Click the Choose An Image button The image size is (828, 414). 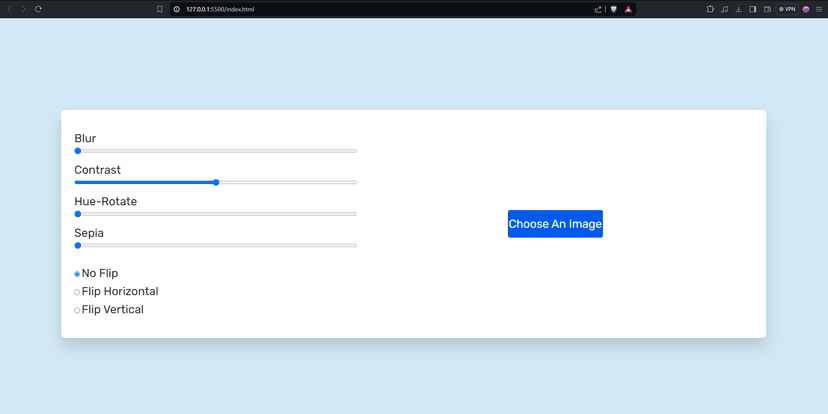click(555, 224)
